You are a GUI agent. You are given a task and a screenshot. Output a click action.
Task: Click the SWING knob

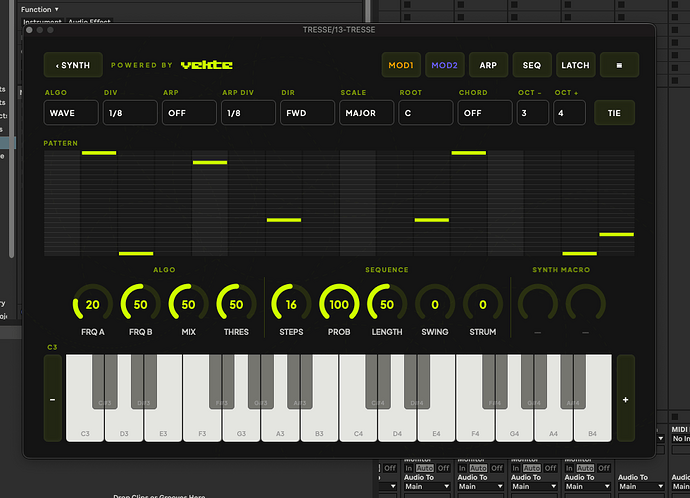coord(435,304)
